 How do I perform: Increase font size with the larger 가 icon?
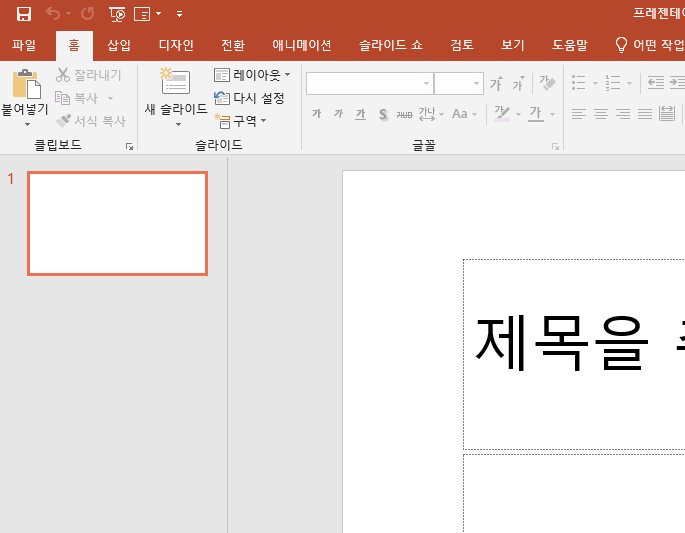point(496,83)
